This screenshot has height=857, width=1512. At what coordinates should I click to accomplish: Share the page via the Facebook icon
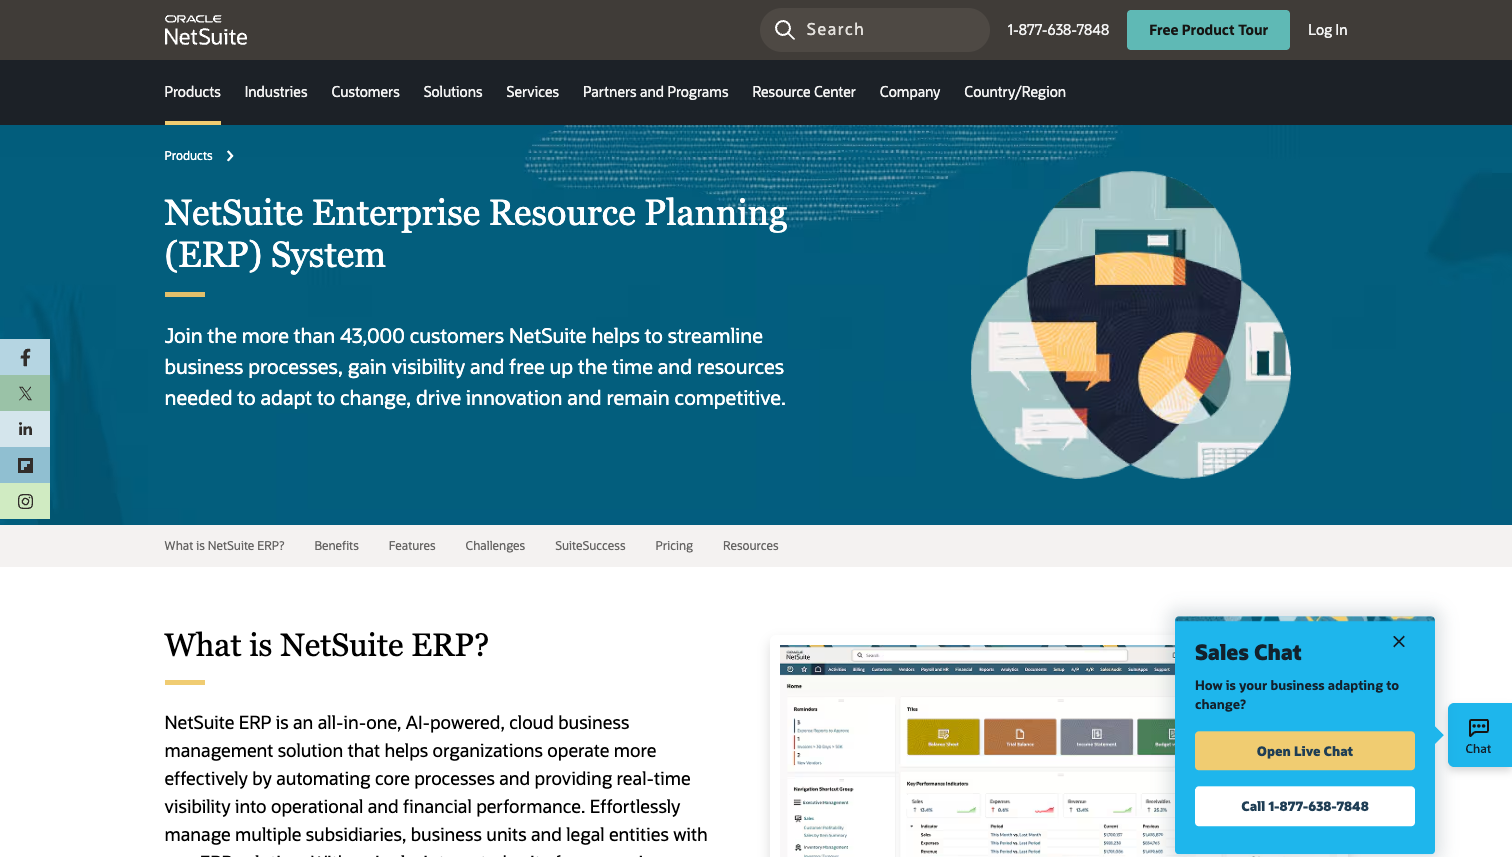coord(25,357)
